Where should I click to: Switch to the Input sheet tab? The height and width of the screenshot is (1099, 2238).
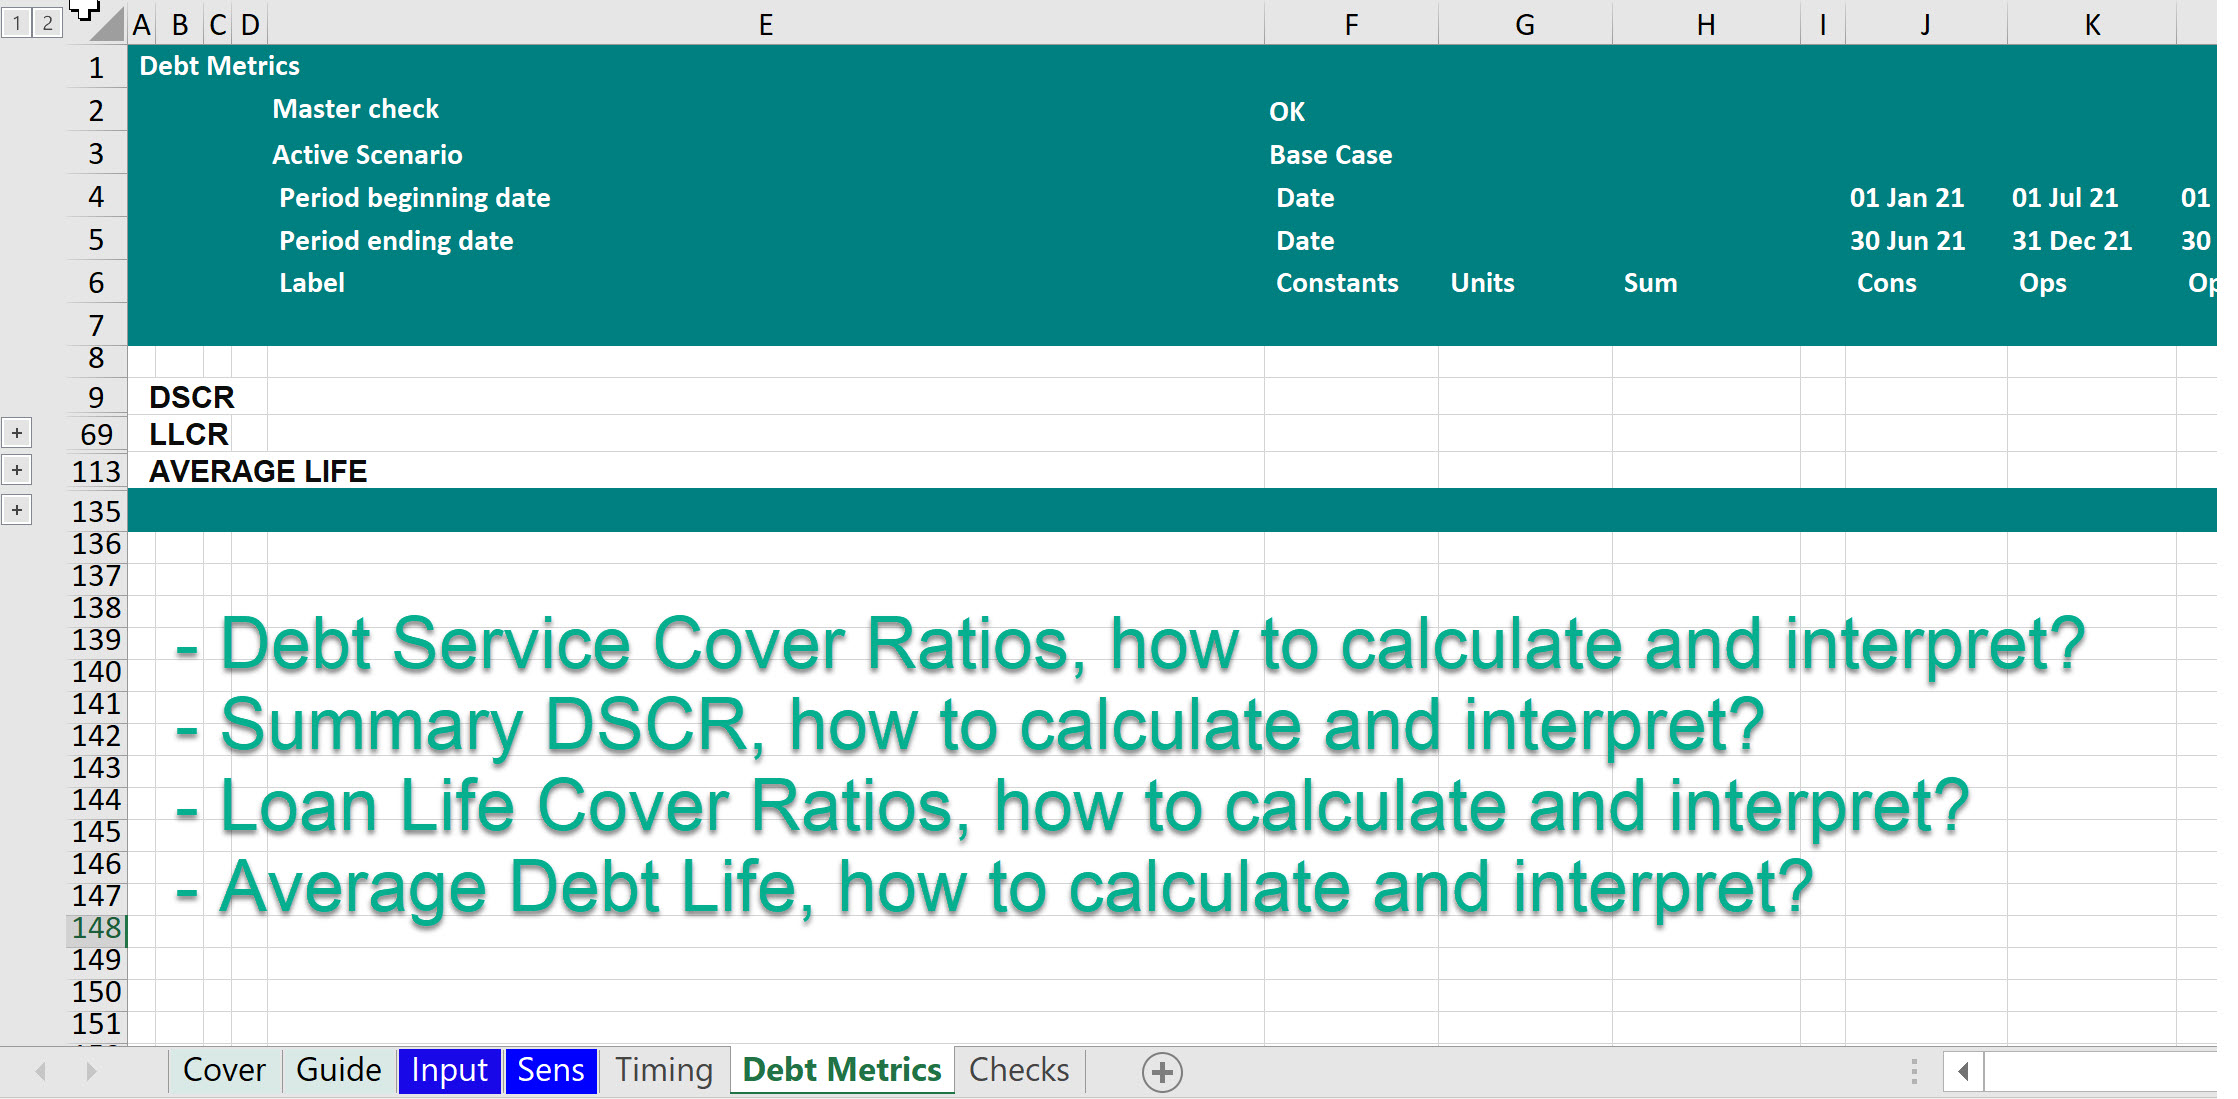(x=449, y=1070)
